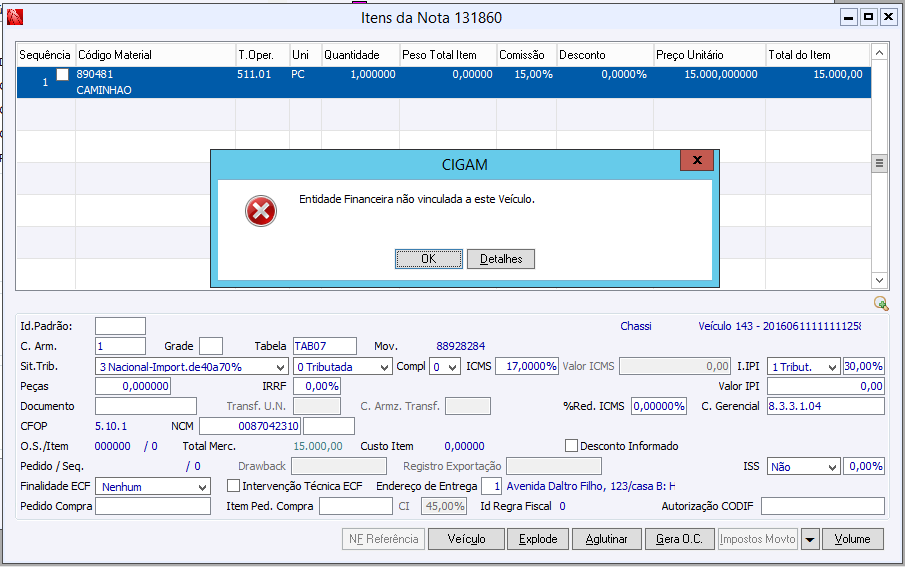The width and height of the screenshot is (905, 568).
Task: Click the Peças quantity field
Action: [133, 386]
